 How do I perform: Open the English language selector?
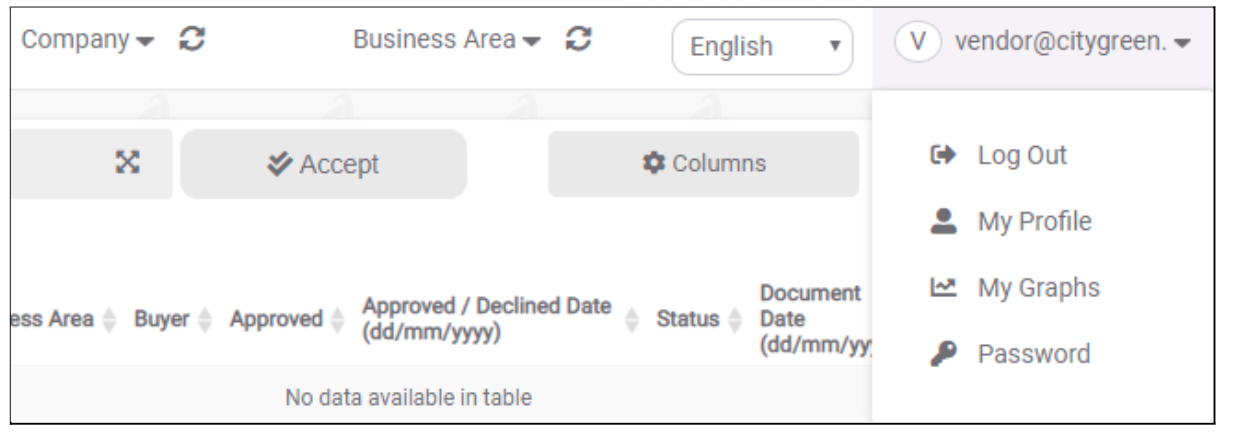(x=762, y=47)
